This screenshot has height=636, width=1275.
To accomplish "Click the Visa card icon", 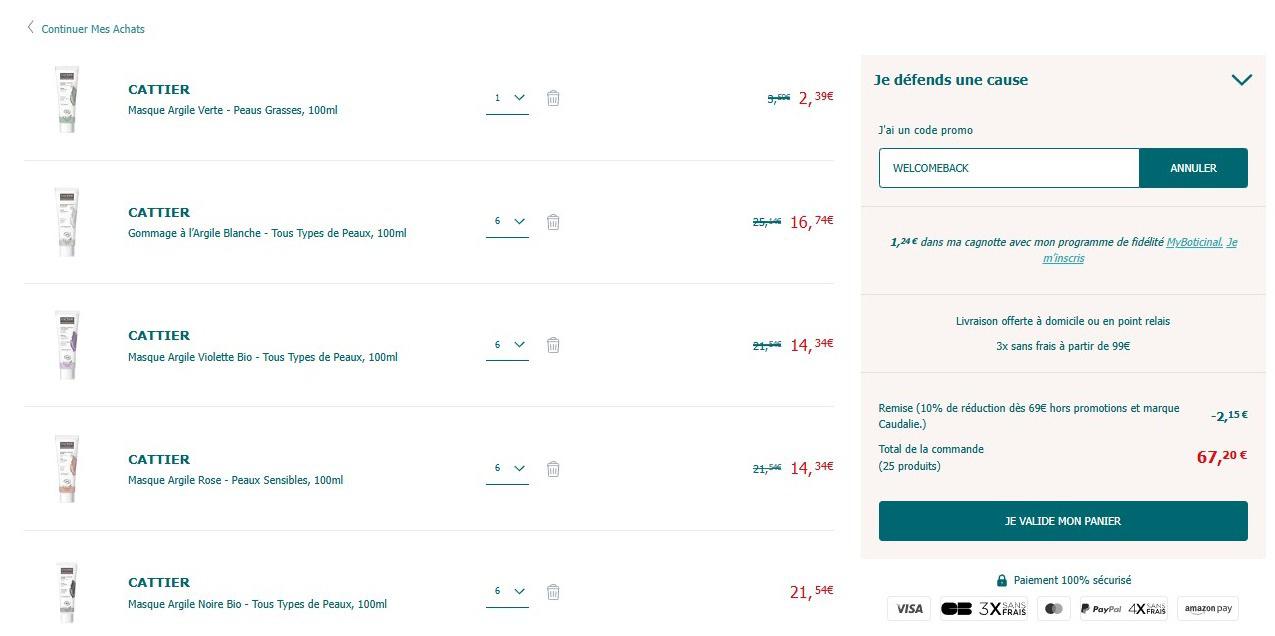I will coord(908,608).
